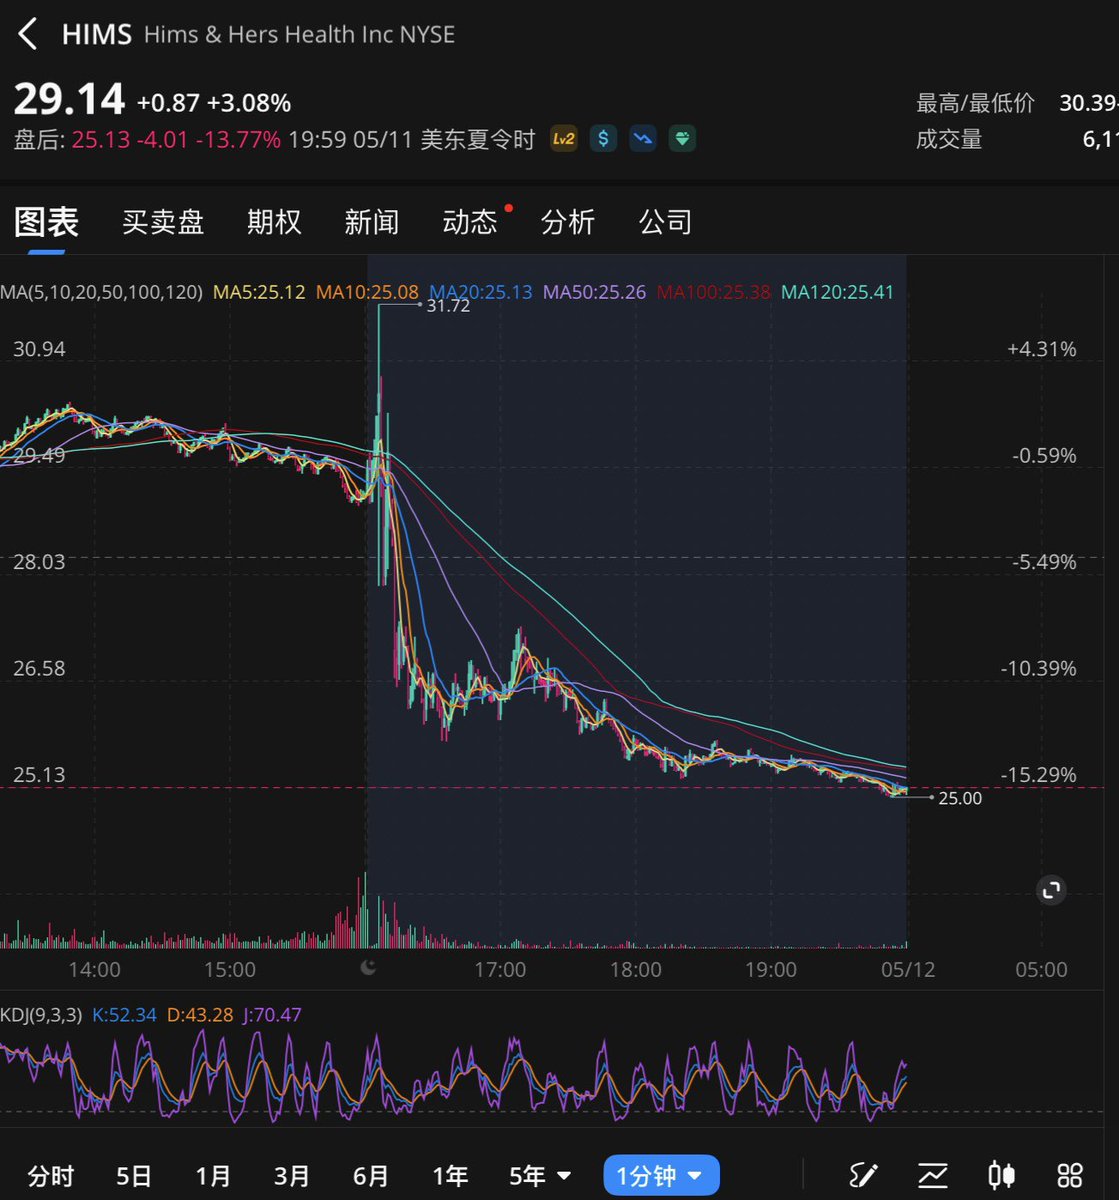Viewport: 1119px width, 1200px height.
Task: Open the chart indicator comparison icon
Action: click(933, 1175)
